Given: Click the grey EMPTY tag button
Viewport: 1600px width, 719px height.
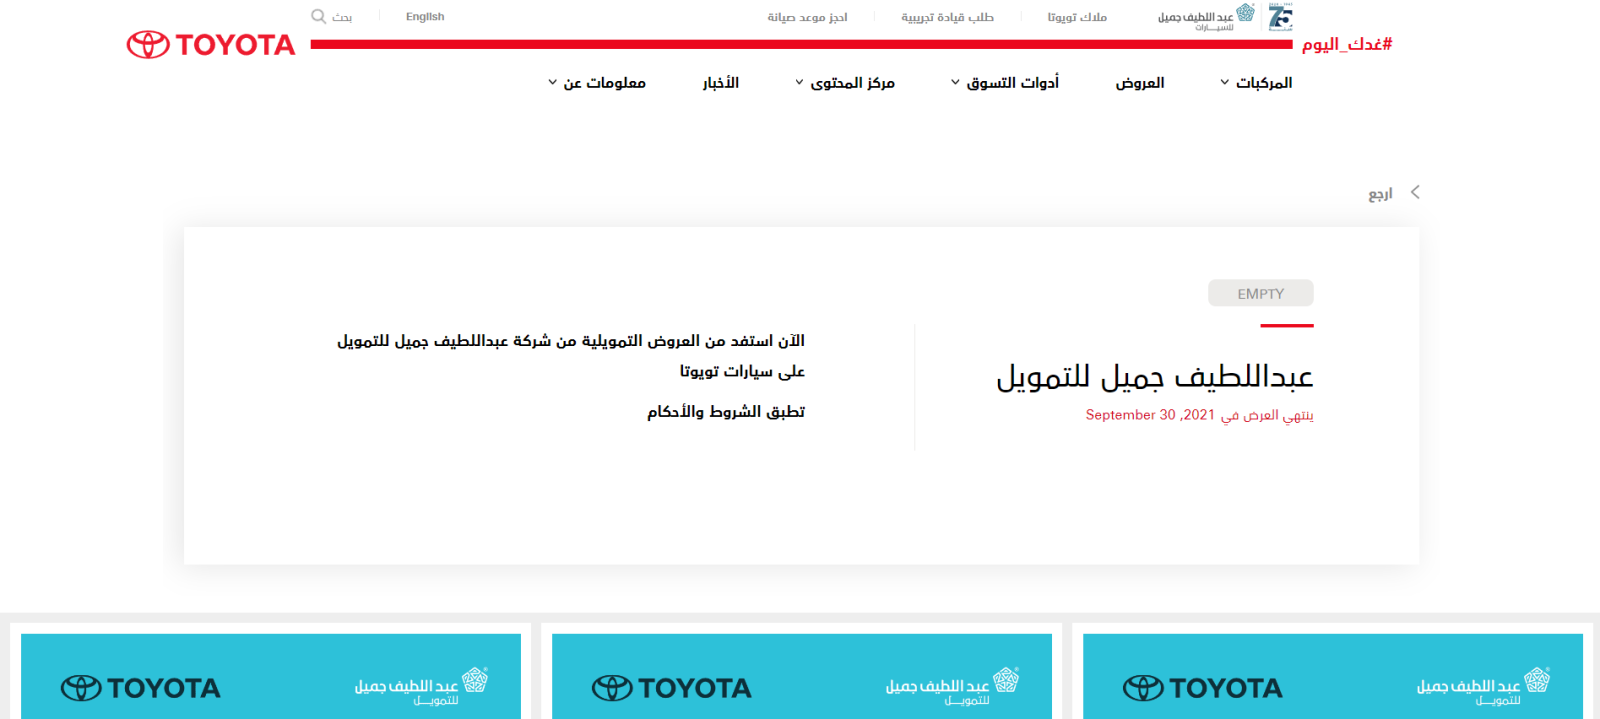Looking at the screenshot, I should pos(1260,293).
